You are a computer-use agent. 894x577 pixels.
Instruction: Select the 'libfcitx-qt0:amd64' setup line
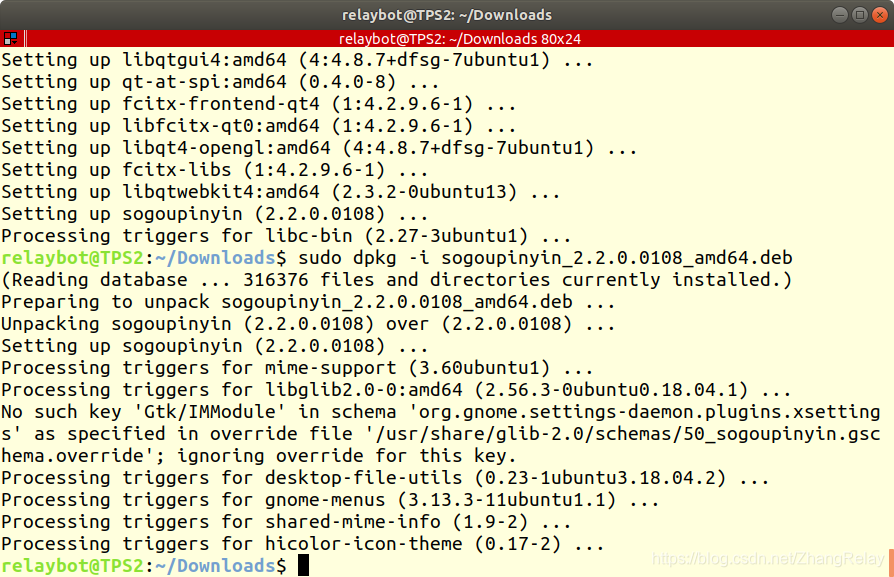pos(259,126)
